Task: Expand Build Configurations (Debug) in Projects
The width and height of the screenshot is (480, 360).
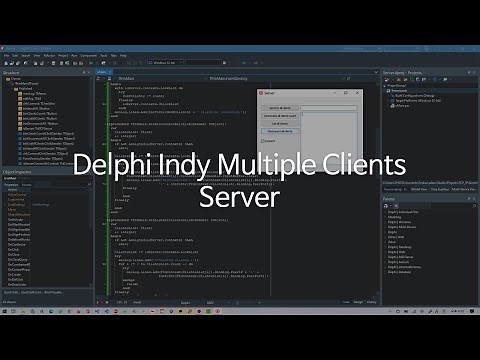Action: [x=388, y=96]
